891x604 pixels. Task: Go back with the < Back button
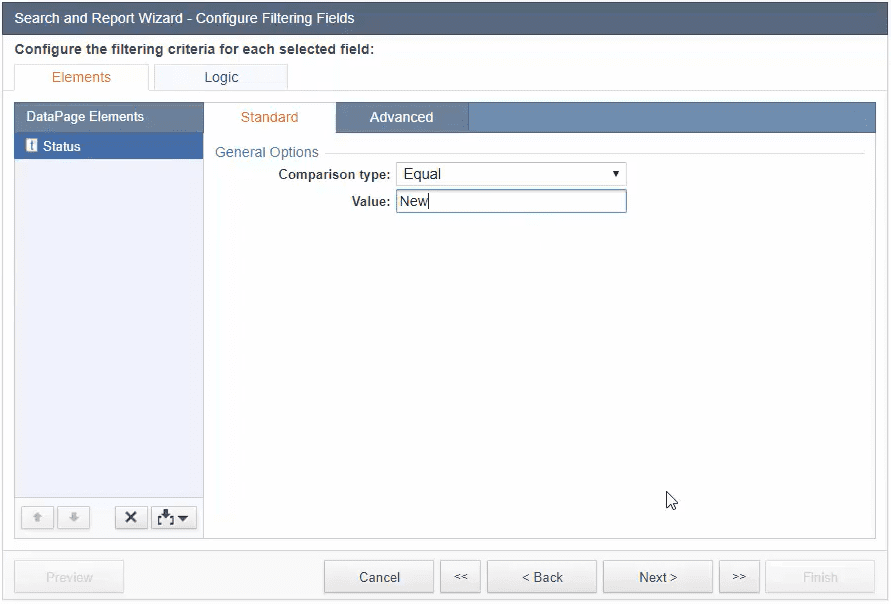click(x=541, y=577)
